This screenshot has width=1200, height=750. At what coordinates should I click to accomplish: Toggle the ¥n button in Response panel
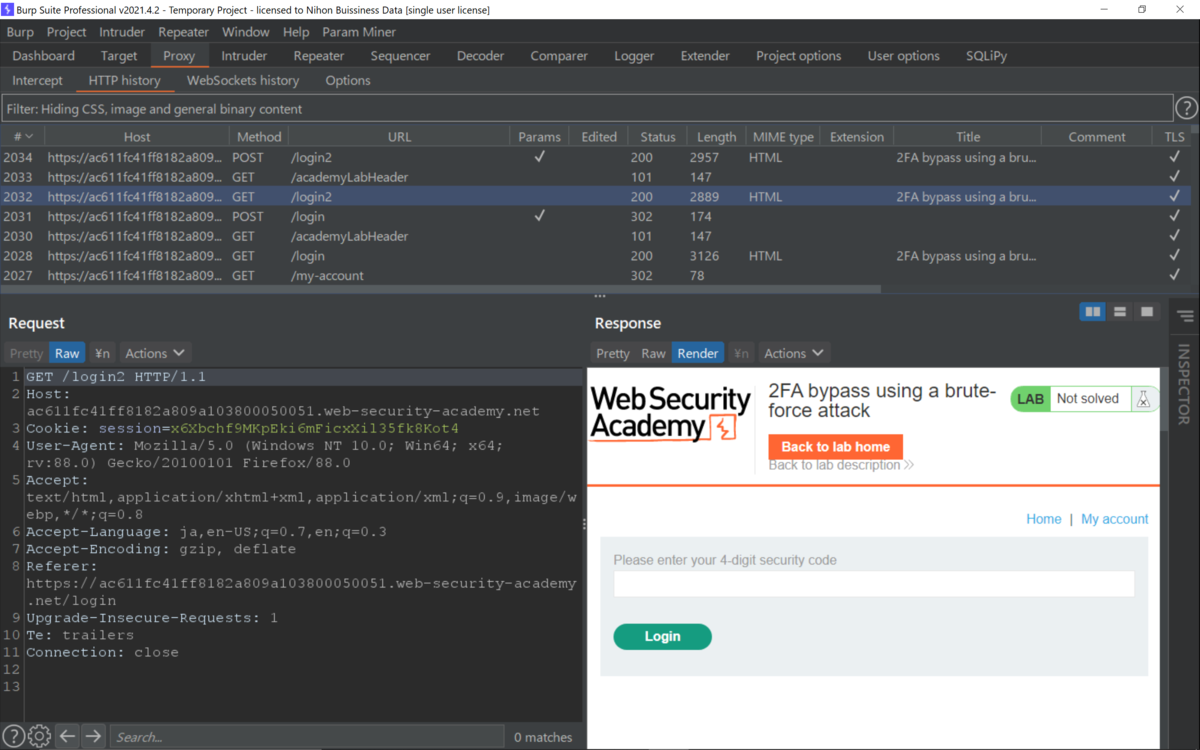[x=741, y=353]
